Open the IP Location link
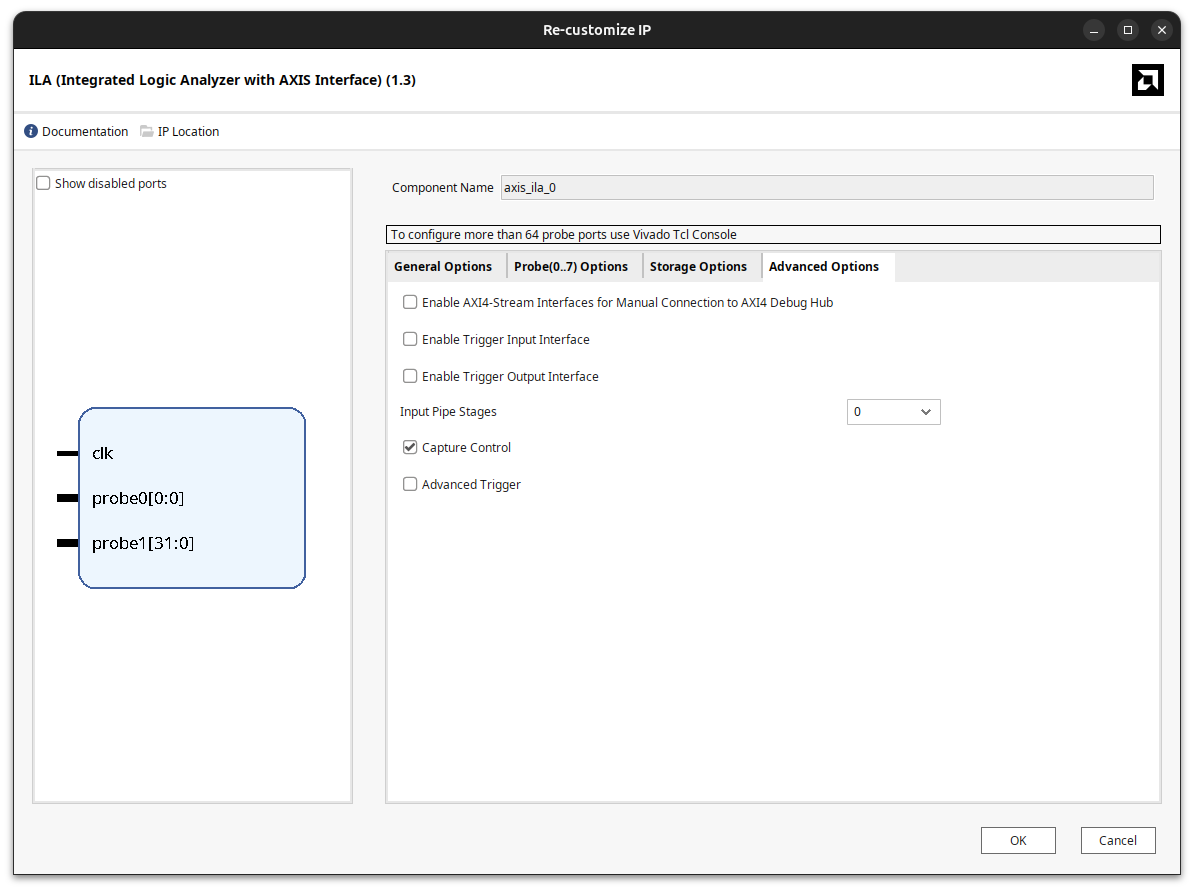1194x891 pixels. 188,131
